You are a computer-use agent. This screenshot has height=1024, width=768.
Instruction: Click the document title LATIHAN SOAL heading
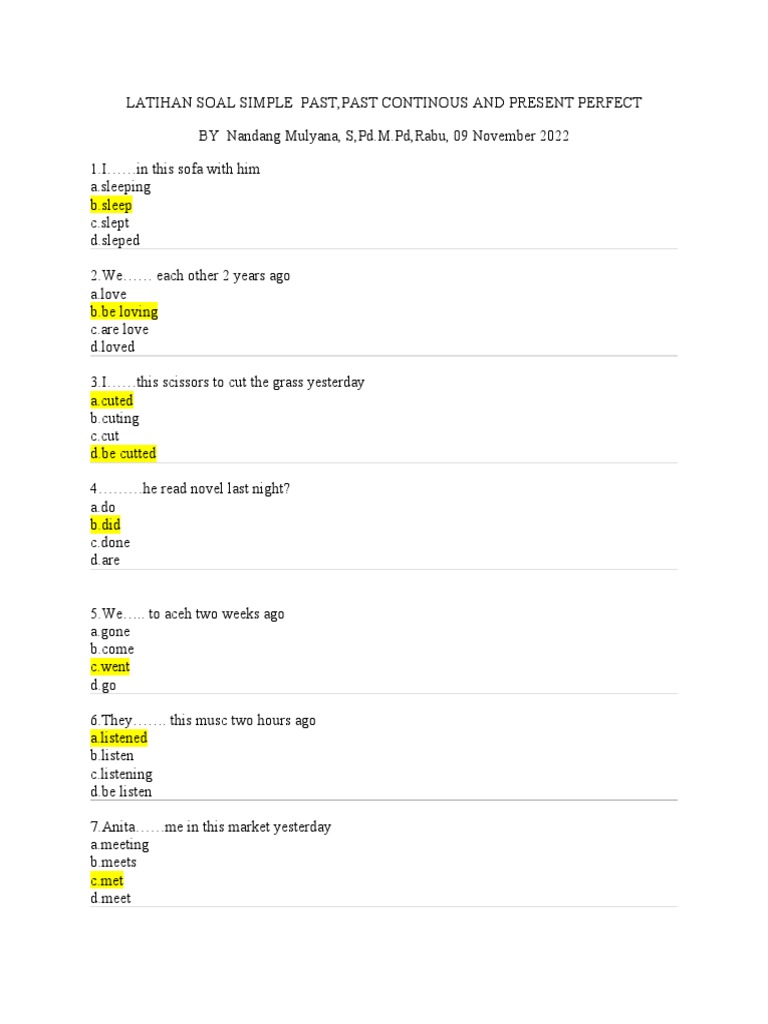point(384,103)
